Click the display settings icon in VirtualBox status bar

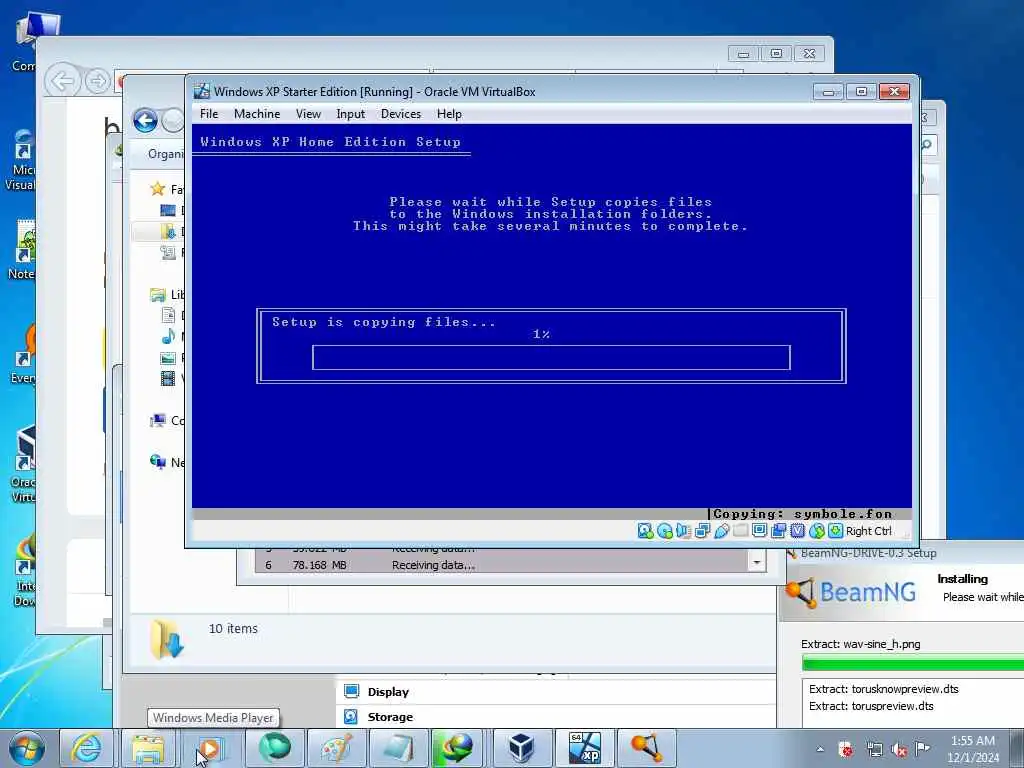760,531
